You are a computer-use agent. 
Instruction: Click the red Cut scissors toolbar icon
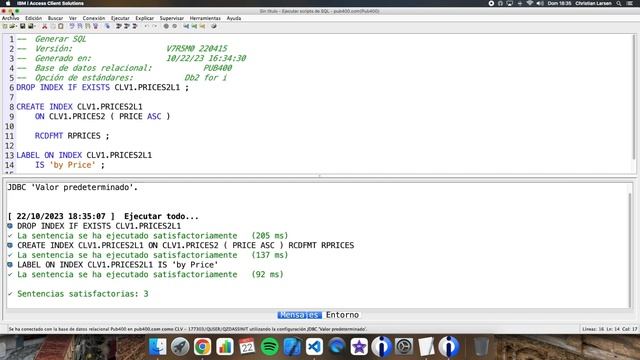click(44, 26)
